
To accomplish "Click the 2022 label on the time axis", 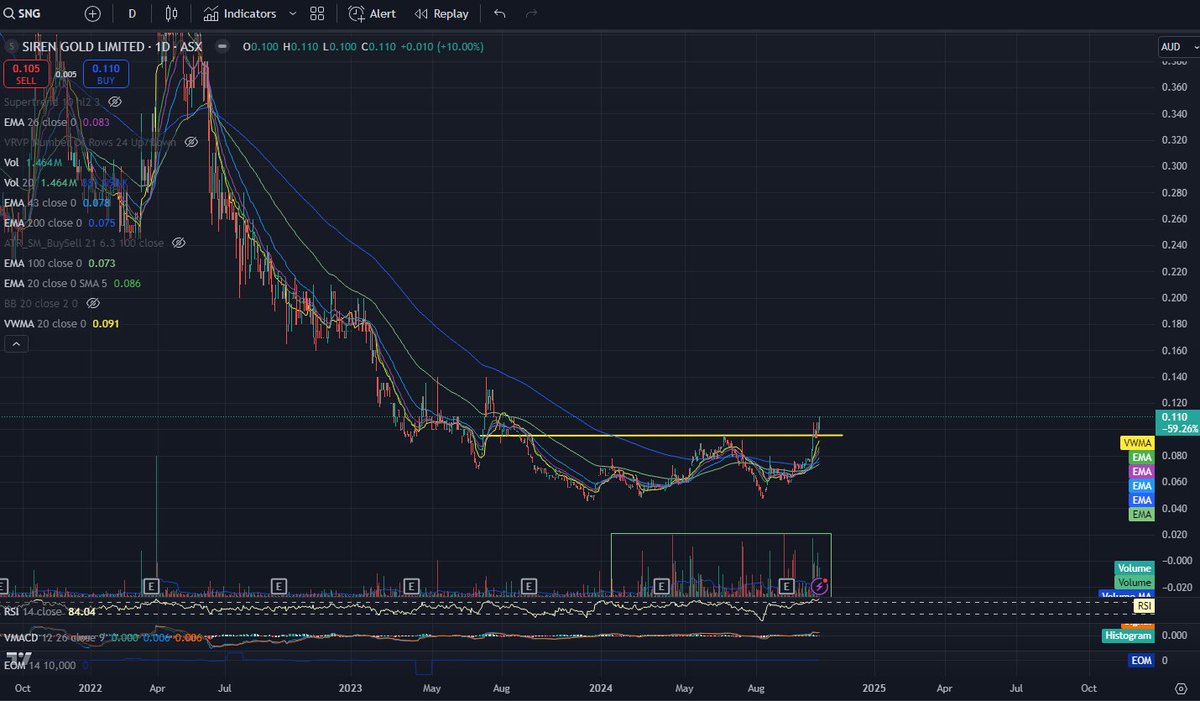I will coord(90,689).
